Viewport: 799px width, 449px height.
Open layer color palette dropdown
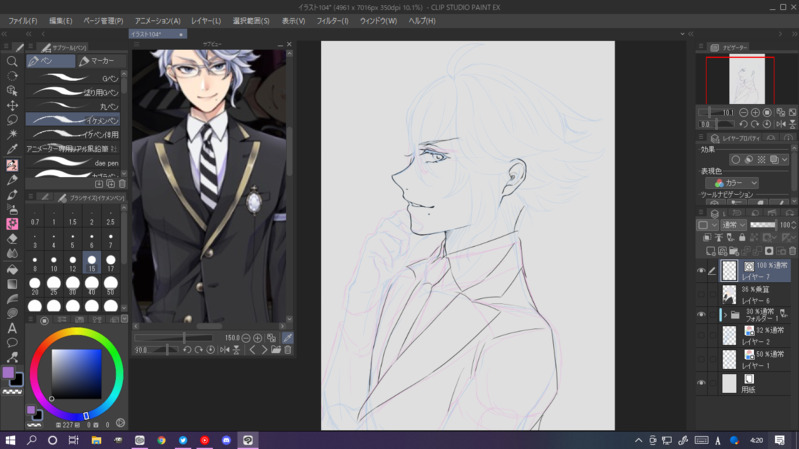click(707, 225)
